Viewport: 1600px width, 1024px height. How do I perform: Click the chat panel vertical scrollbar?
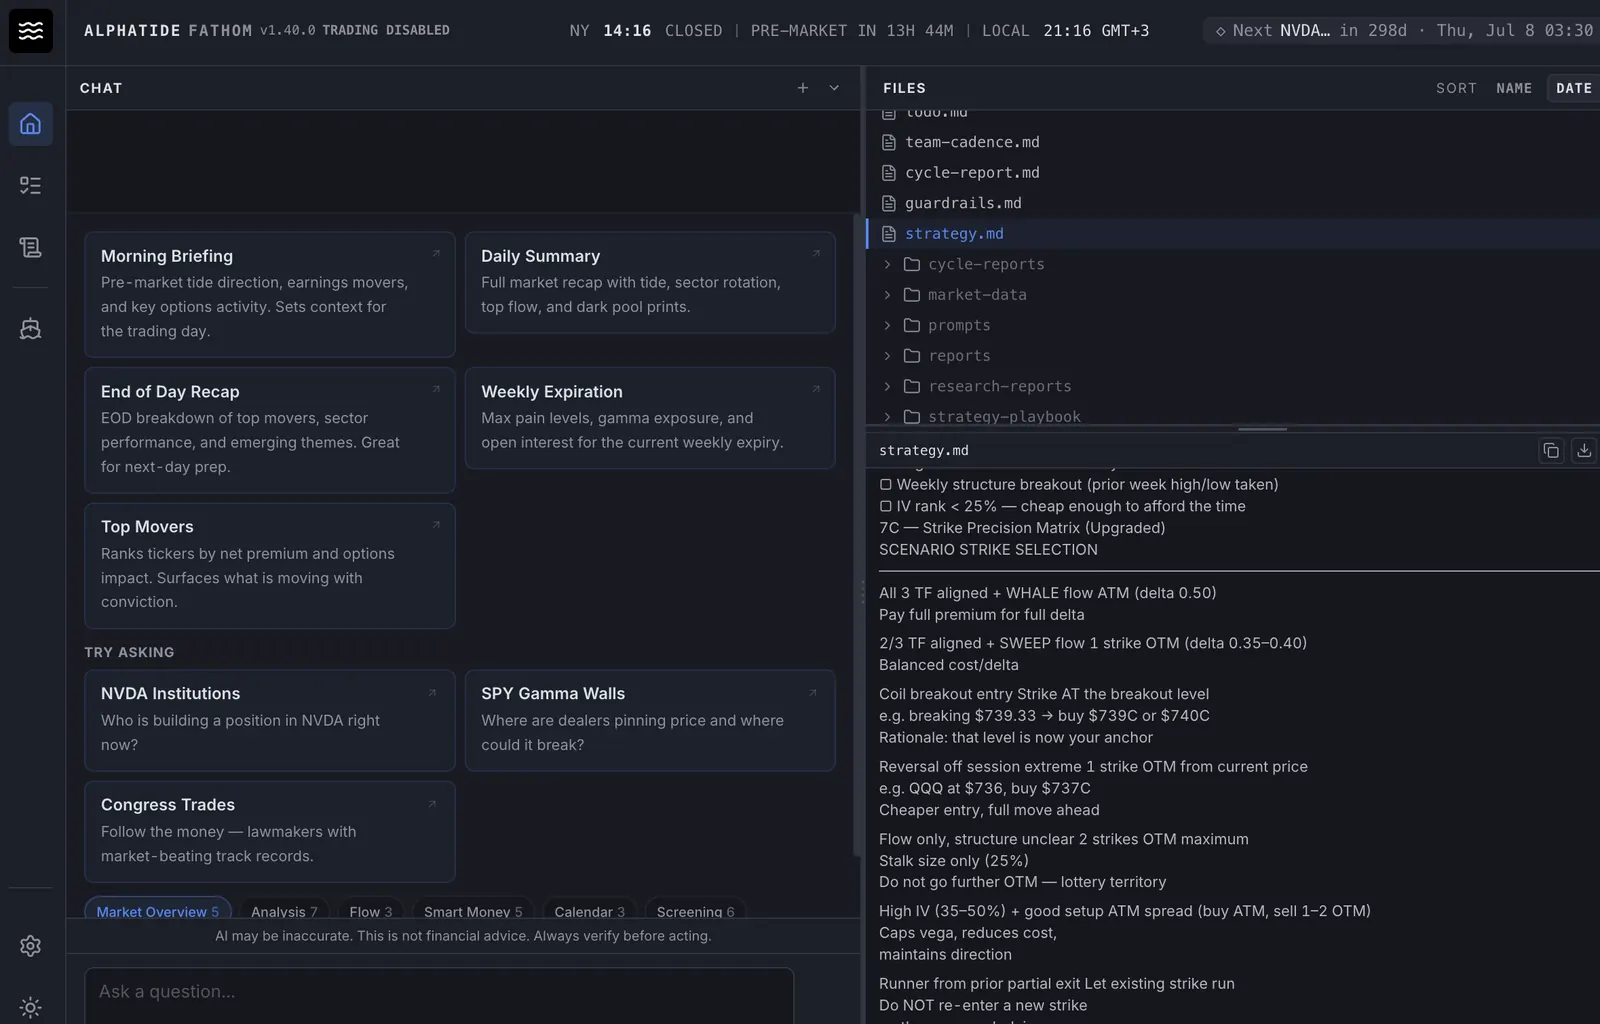tap(857, 535)
